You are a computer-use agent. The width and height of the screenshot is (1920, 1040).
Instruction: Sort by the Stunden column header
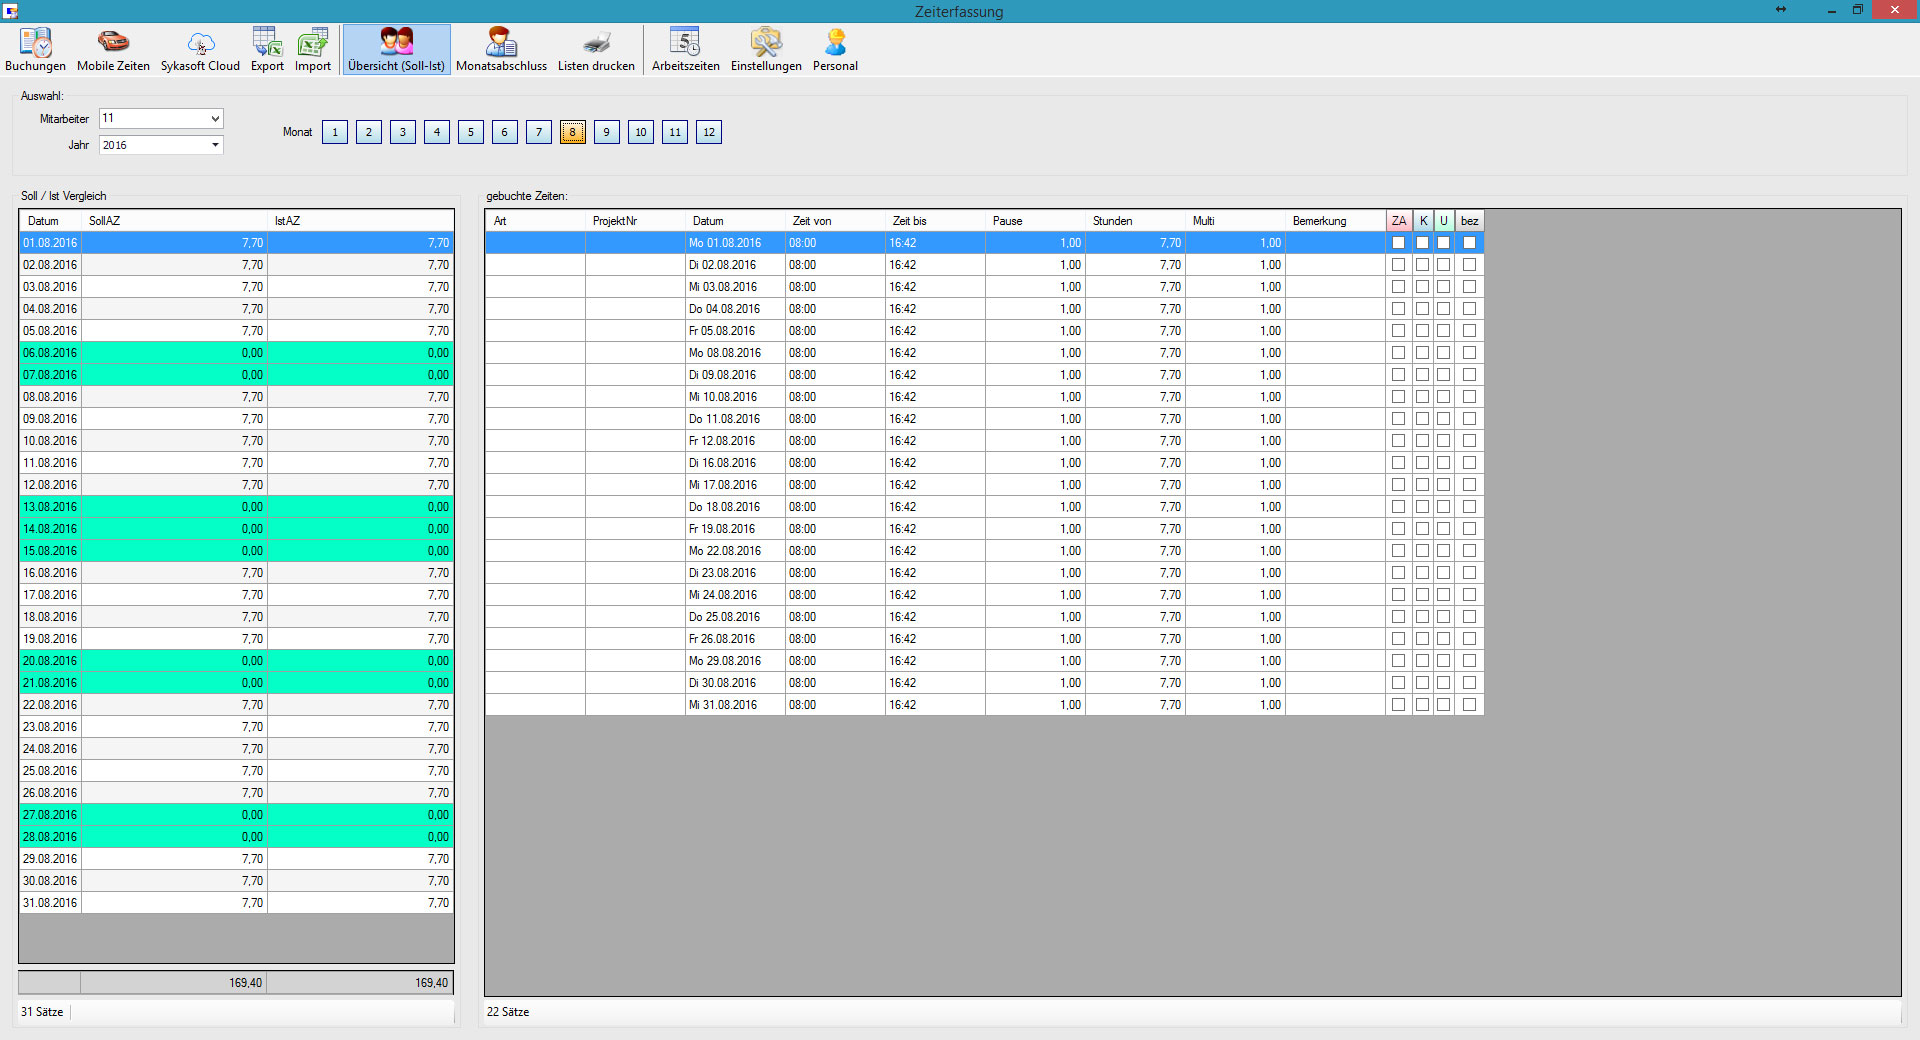point(1134,221)
